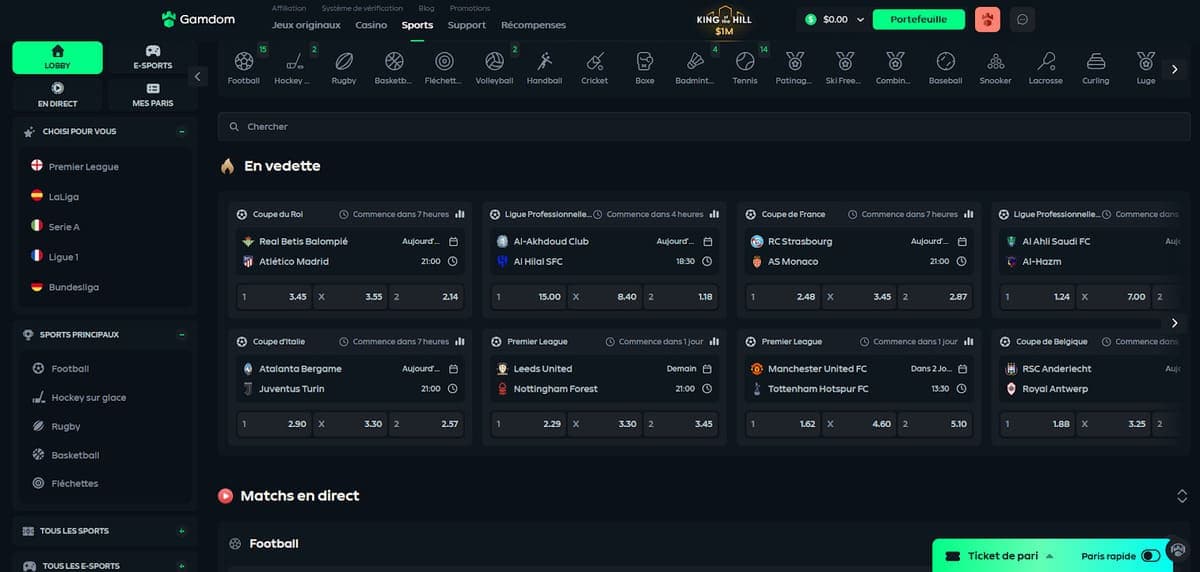The width and height of the screenshot is (1200, 572).
Task: Open the chat bubble icon
Action: (x=1022, y=19)
